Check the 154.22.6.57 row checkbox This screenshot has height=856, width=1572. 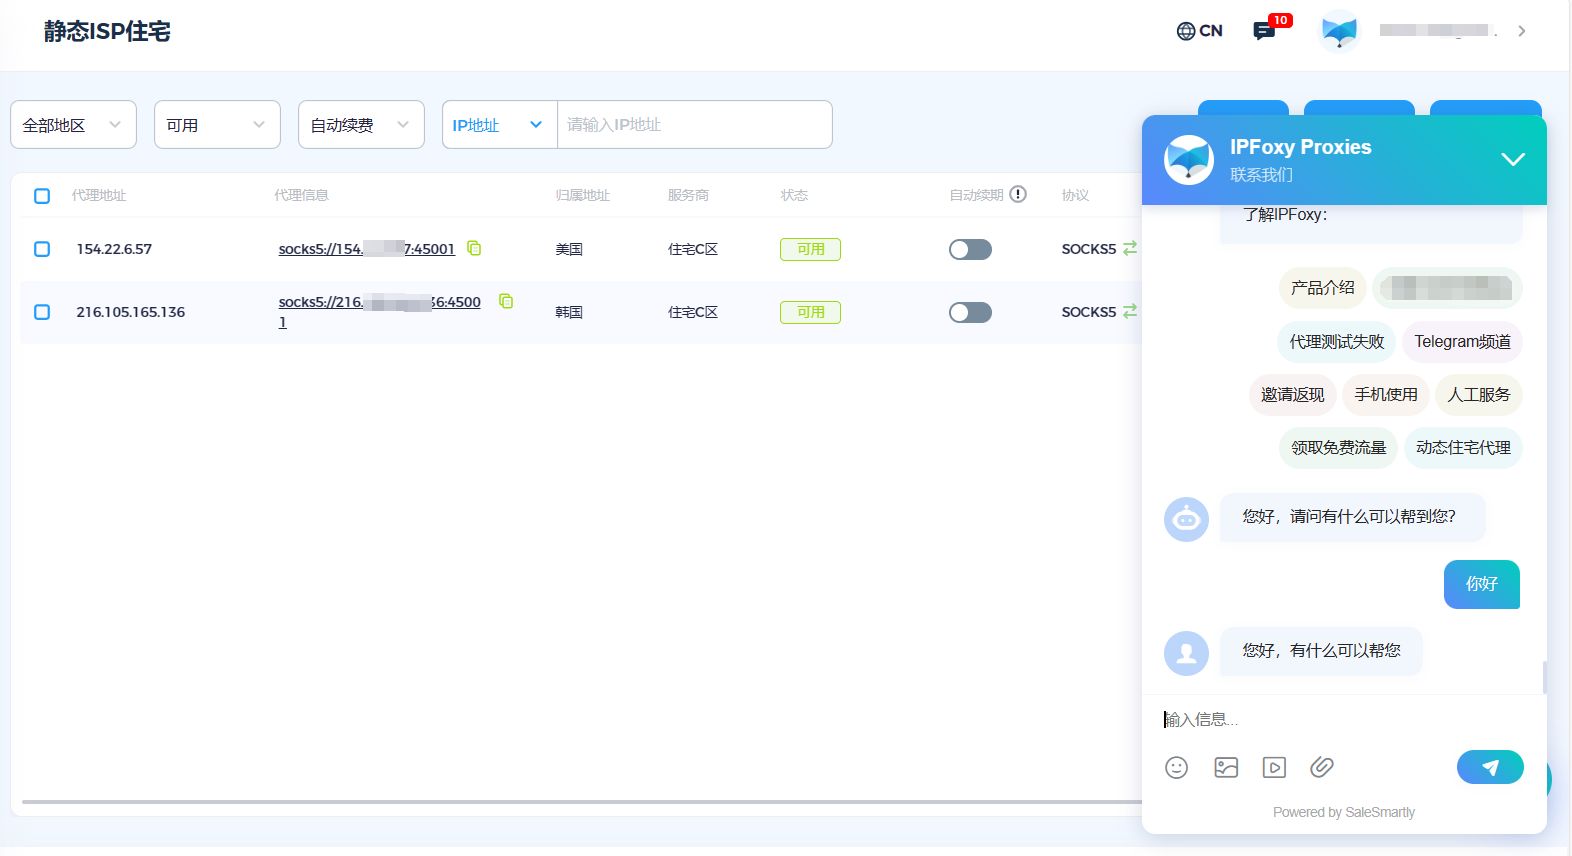tap(42, 249)
